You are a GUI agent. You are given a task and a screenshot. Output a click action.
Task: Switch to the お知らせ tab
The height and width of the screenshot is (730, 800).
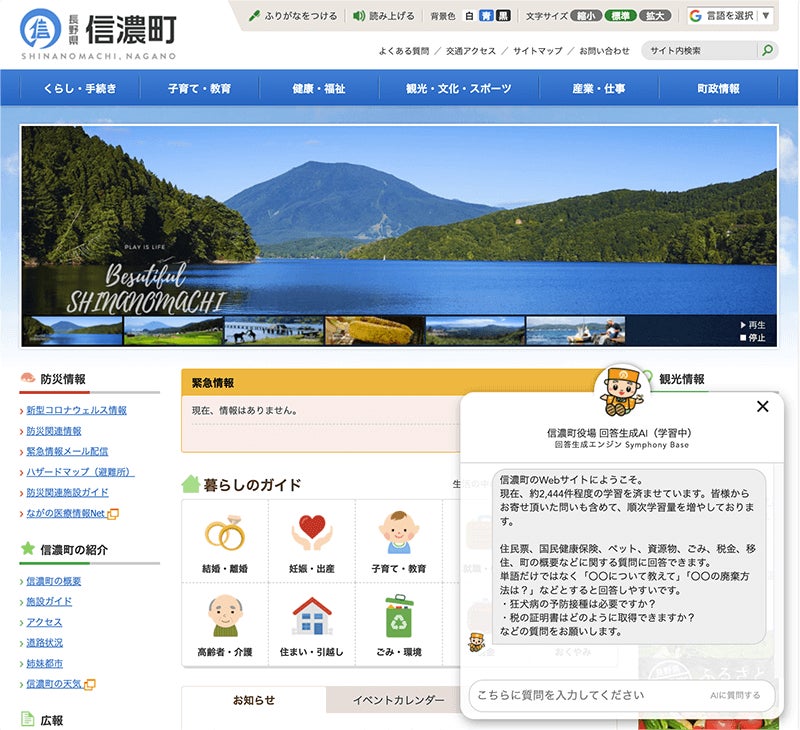(254, 700)
